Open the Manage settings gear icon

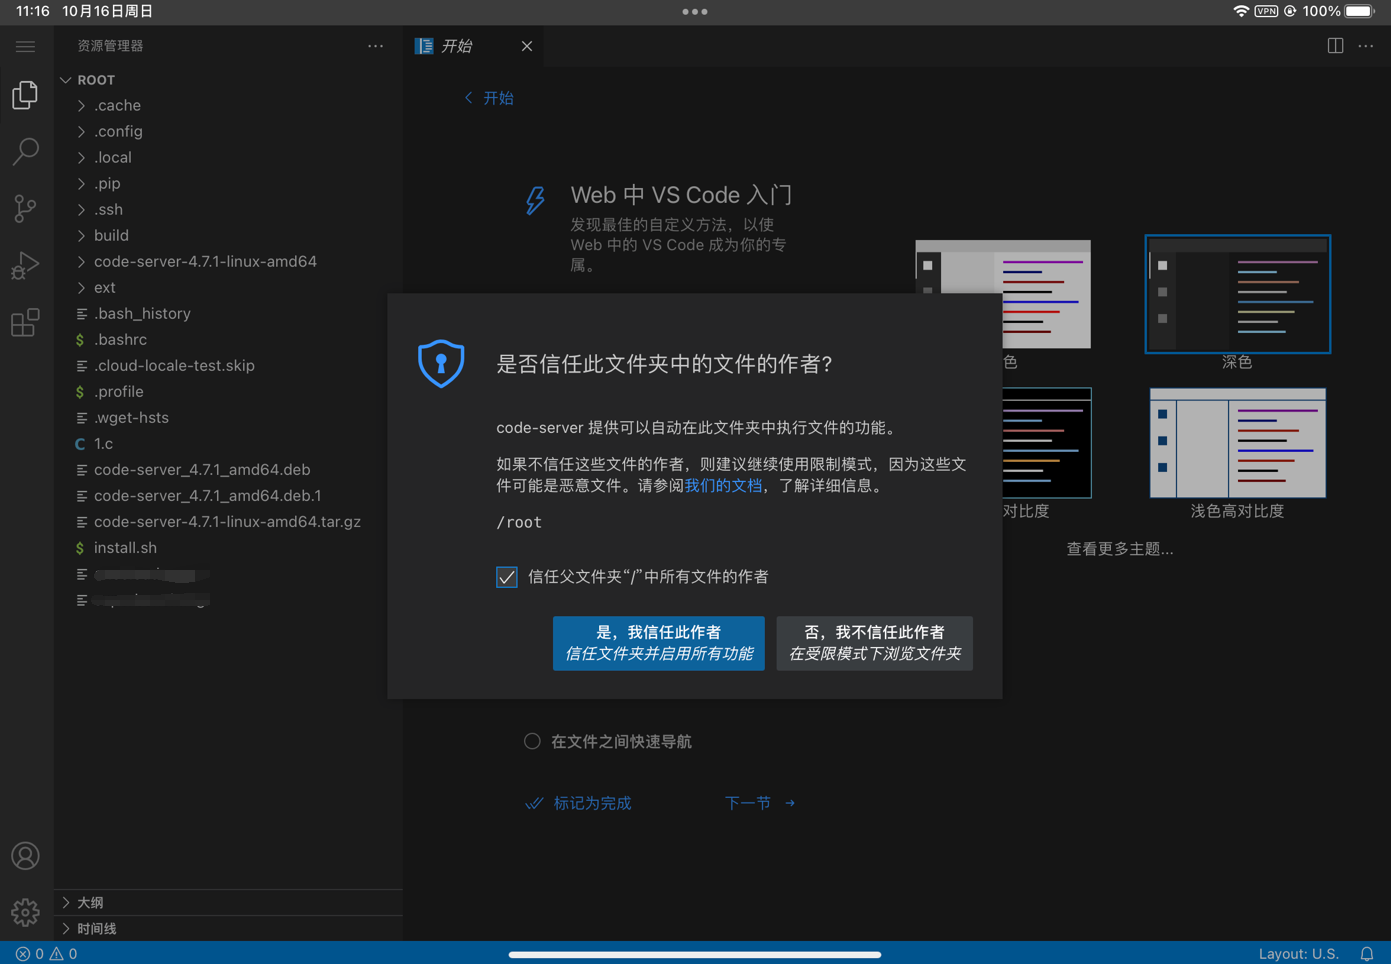coord(25,912)
